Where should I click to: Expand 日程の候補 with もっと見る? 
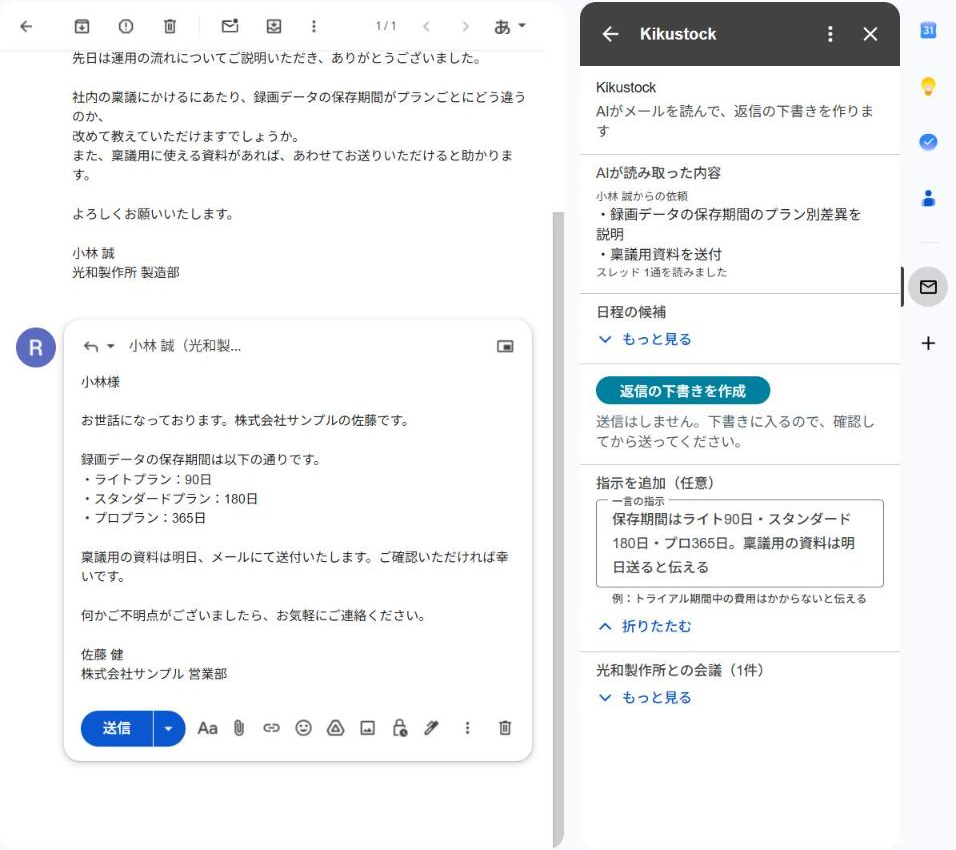tap(645, 339)
